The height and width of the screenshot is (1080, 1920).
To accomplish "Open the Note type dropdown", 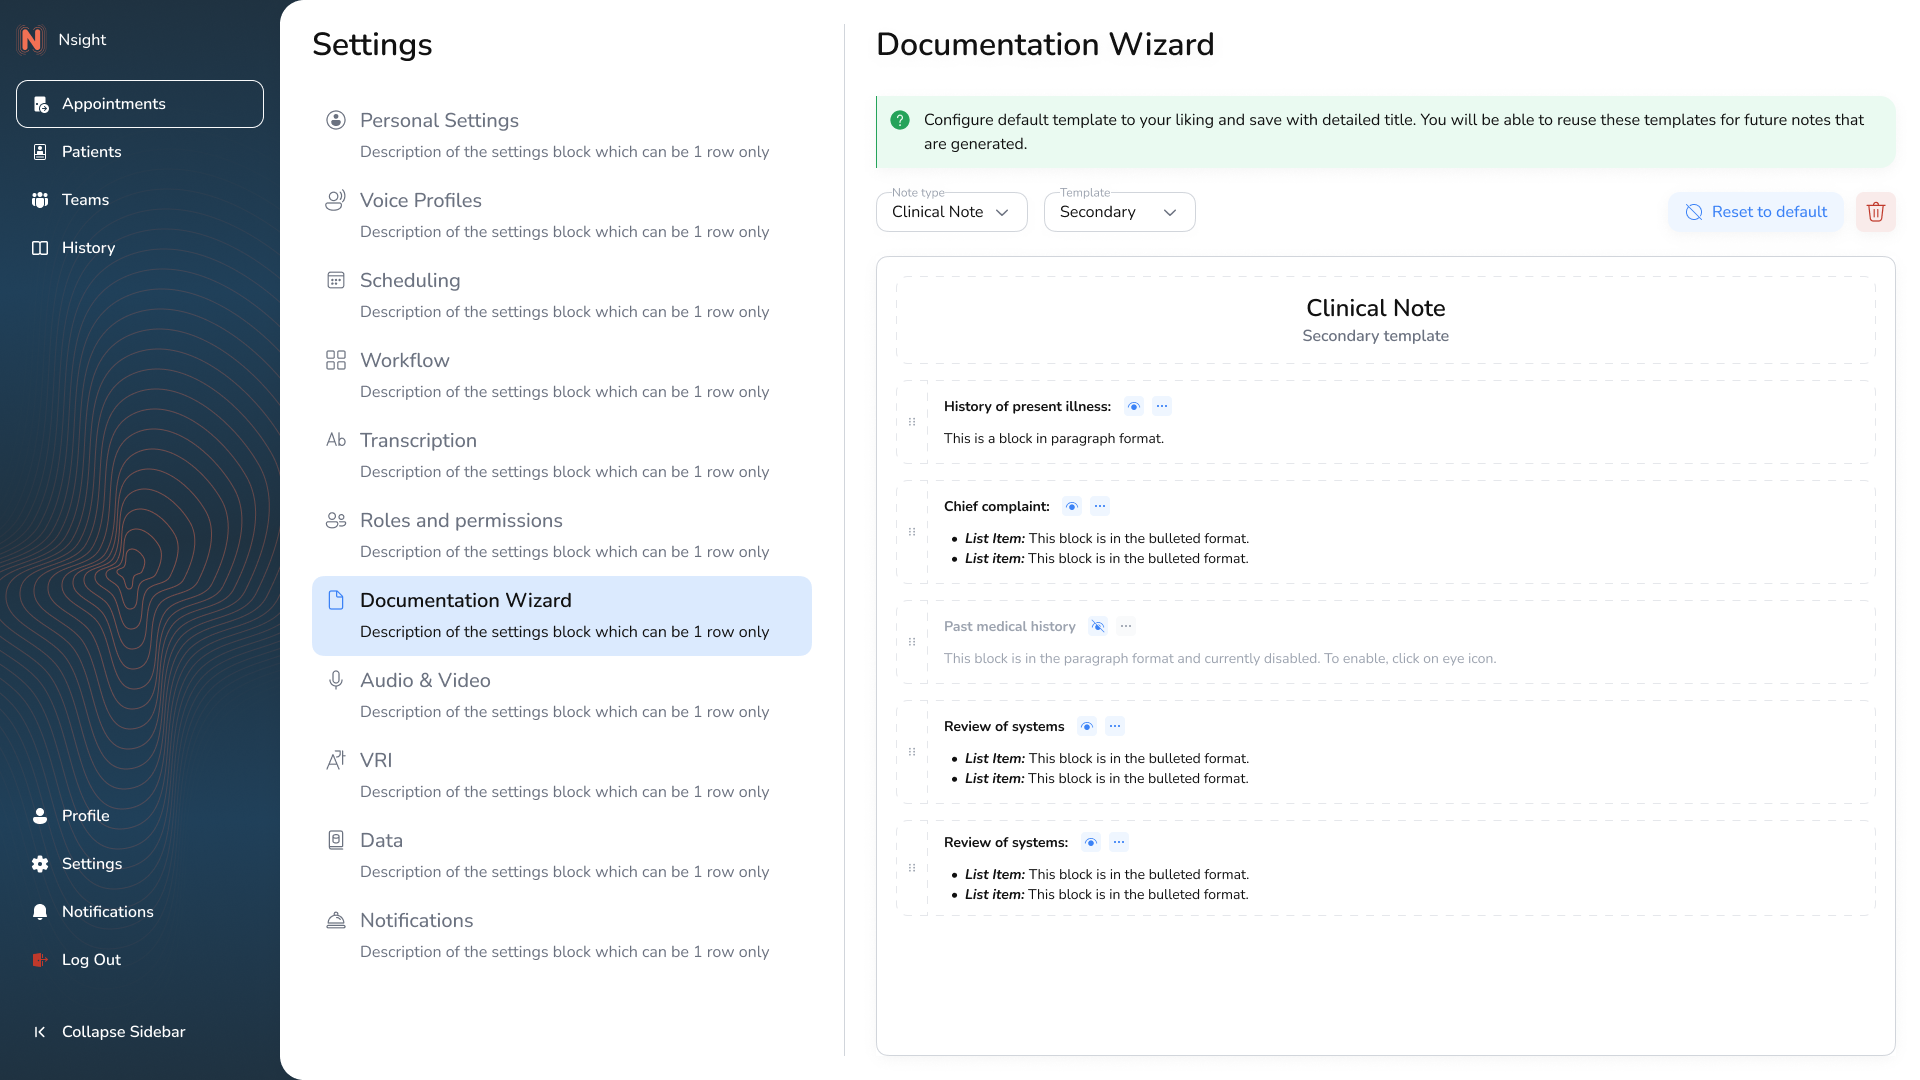I will click(x=951, y=212).
